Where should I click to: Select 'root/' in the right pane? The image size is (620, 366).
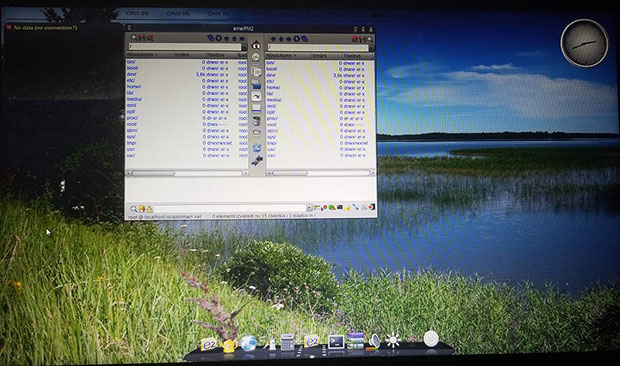tap(272, 125)
